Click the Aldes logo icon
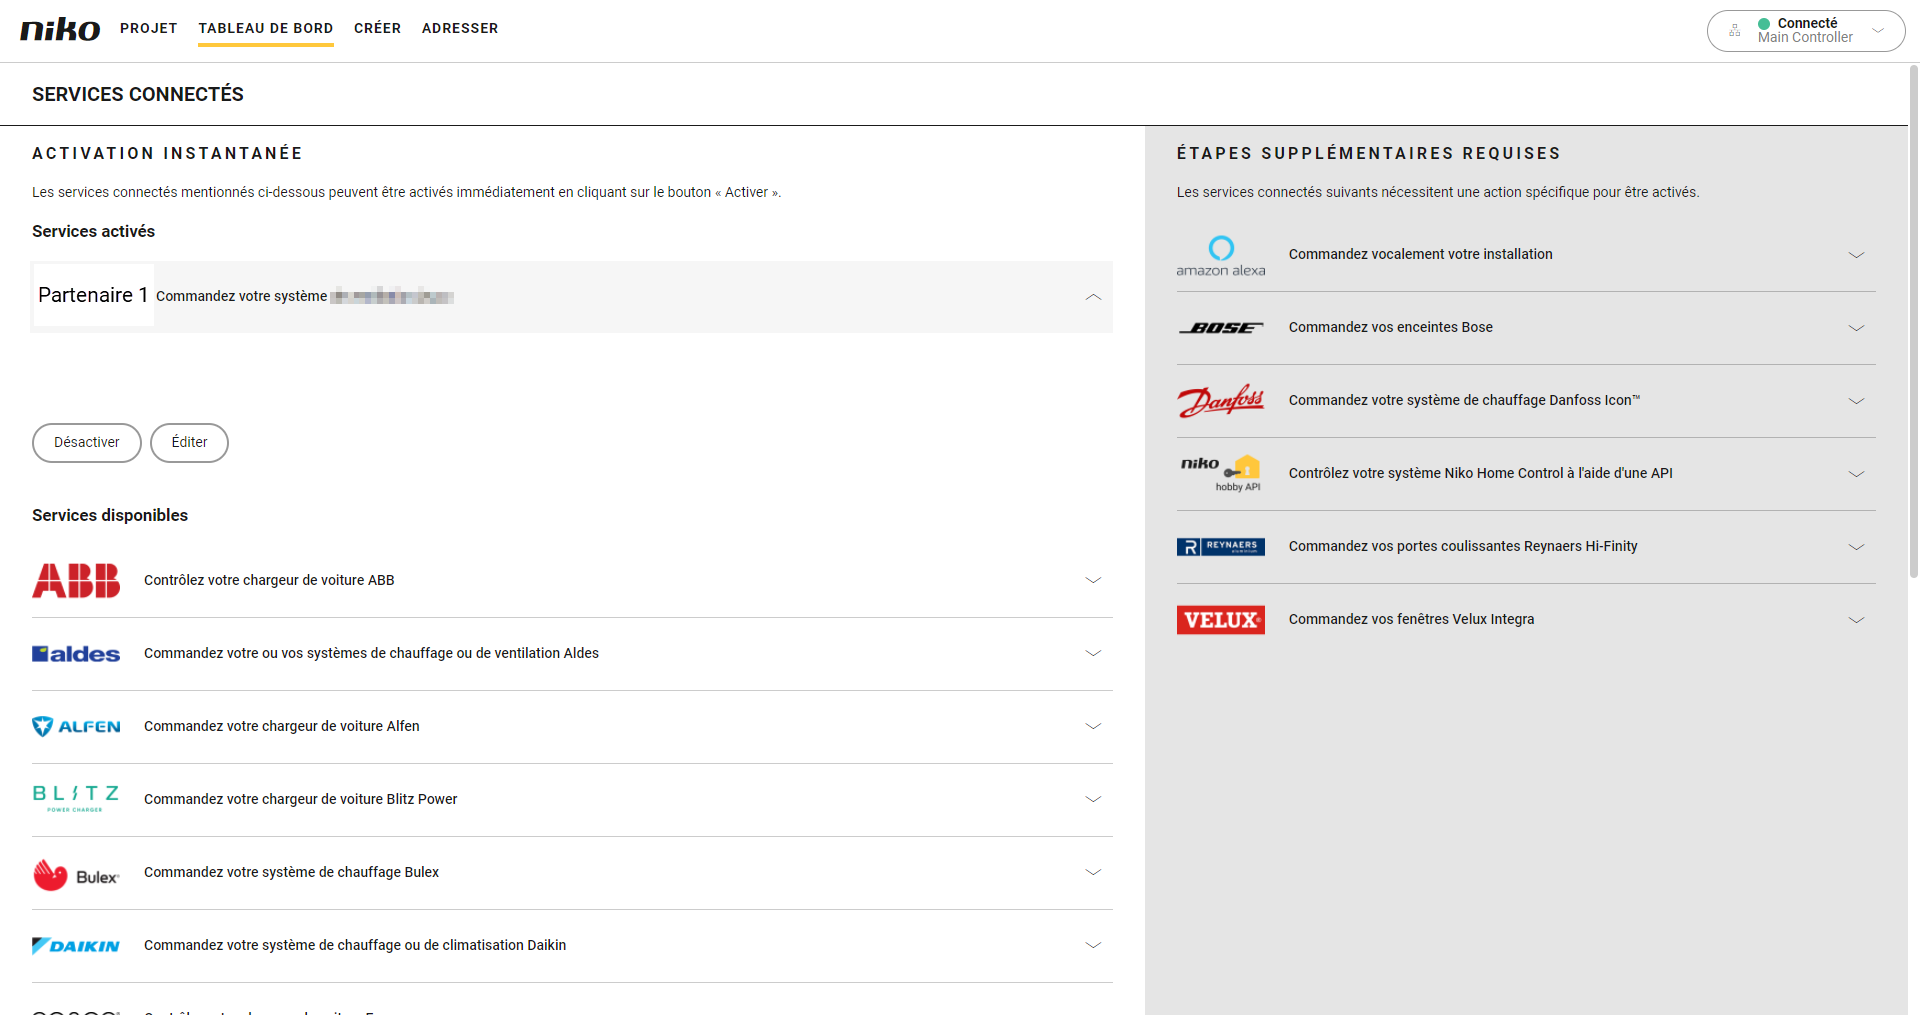The height and width of the screenshot is (1015, 1920). 76,654
